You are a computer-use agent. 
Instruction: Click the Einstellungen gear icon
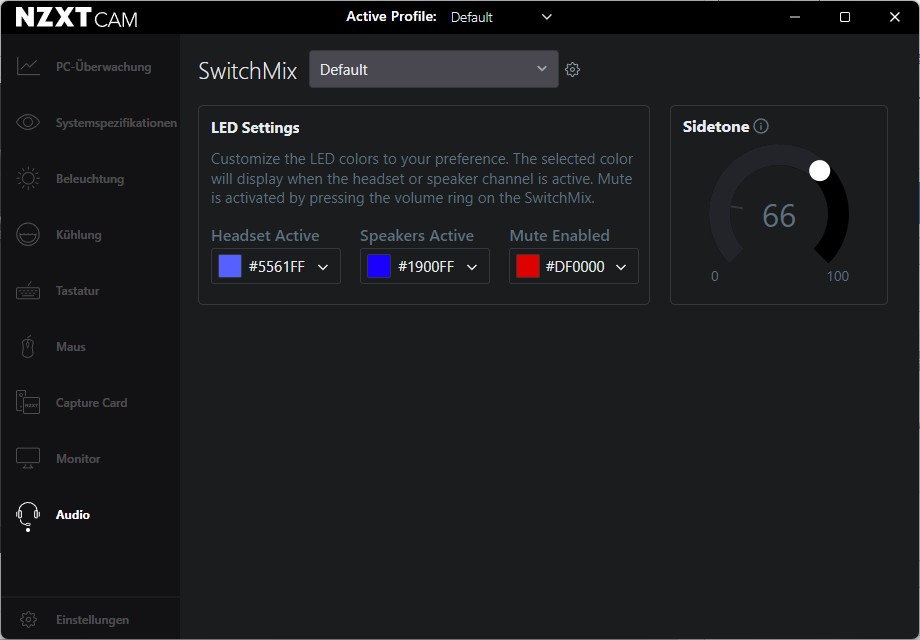point(28,619)
